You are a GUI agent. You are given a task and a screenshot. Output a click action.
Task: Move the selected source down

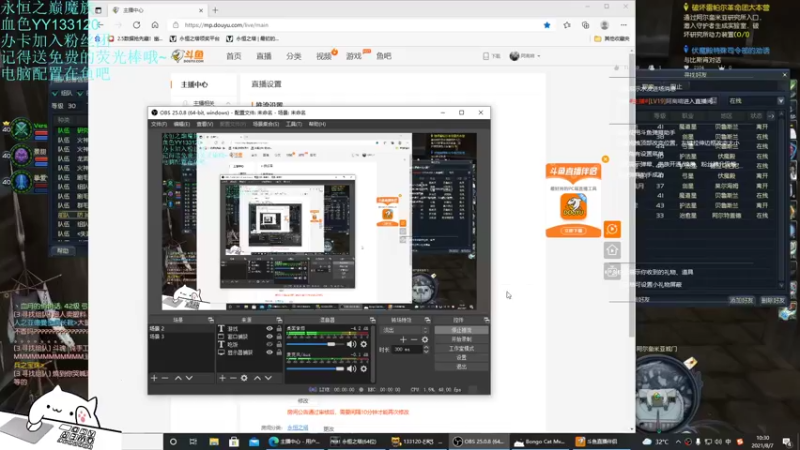click(268, 378)
